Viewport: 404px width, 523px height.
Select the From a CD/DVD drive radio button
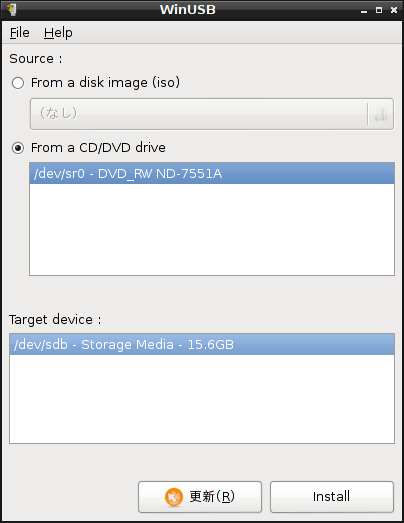pos(18,148)
